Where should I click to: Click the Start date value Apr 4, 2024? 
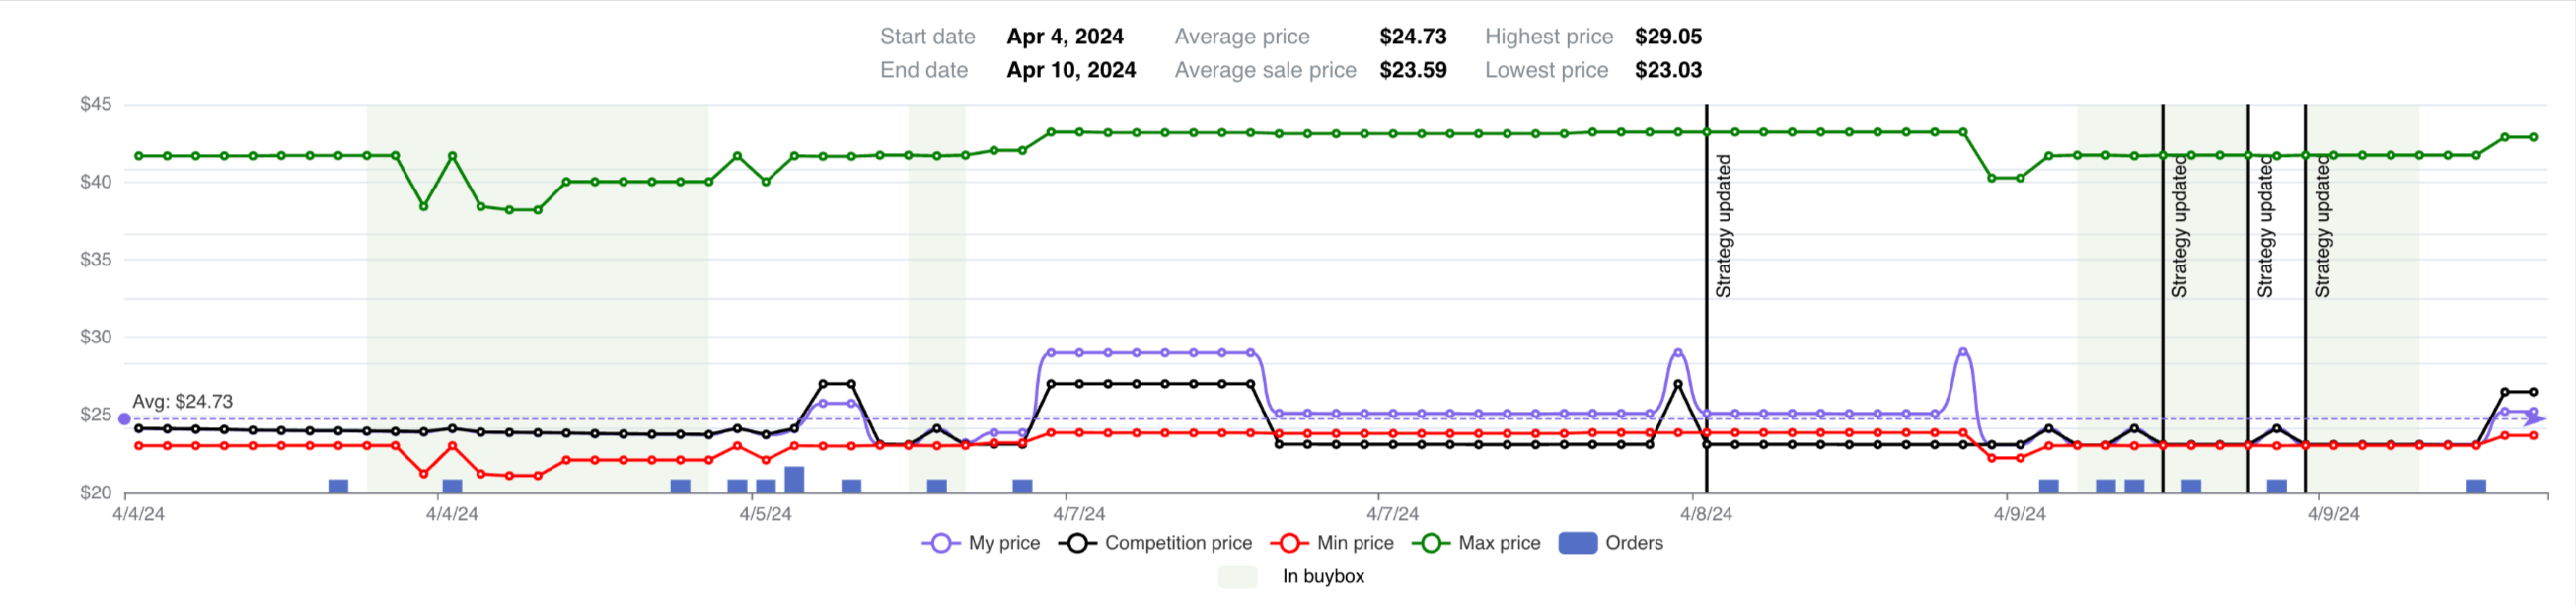(x=1065, y=37)
